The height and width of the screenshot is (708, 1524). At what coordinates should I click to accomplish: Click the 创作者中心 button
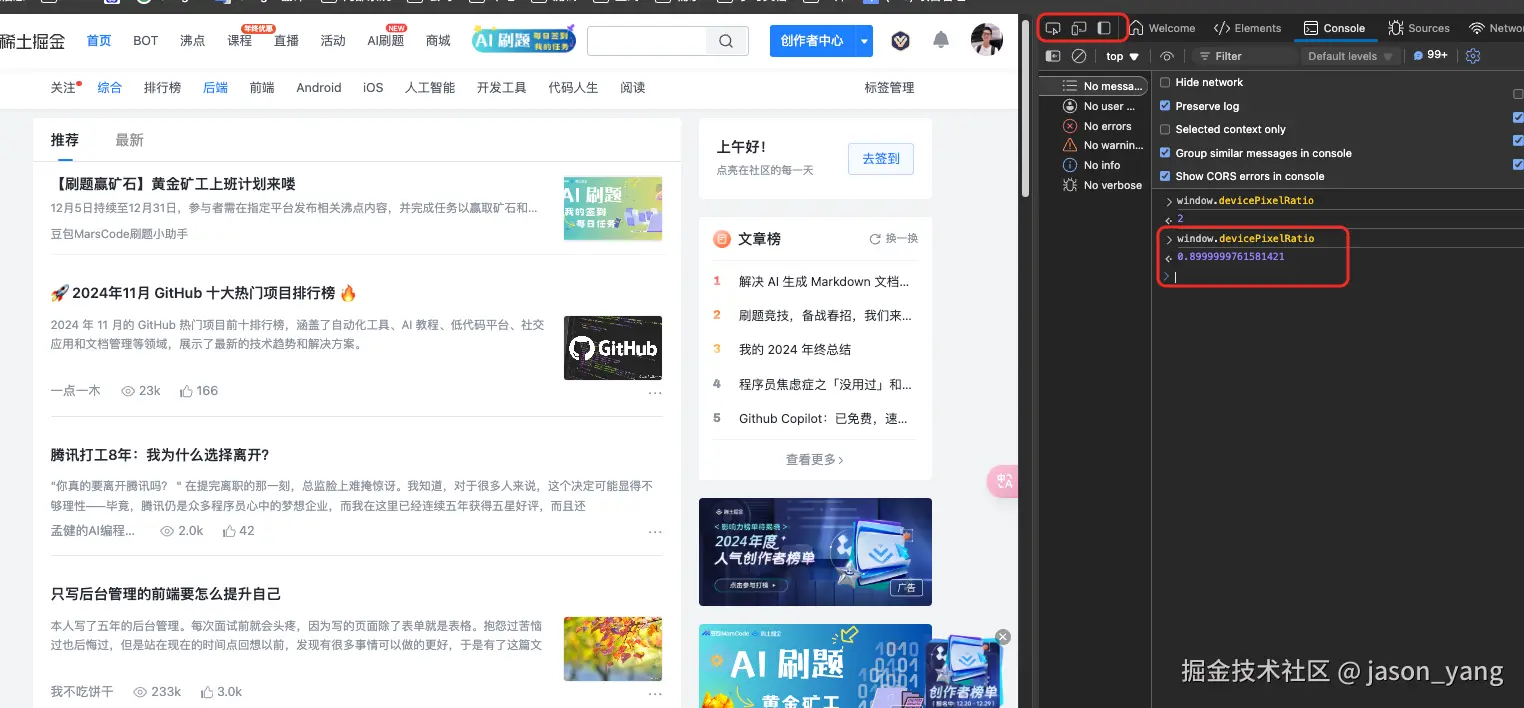click(x=812, y=41)
